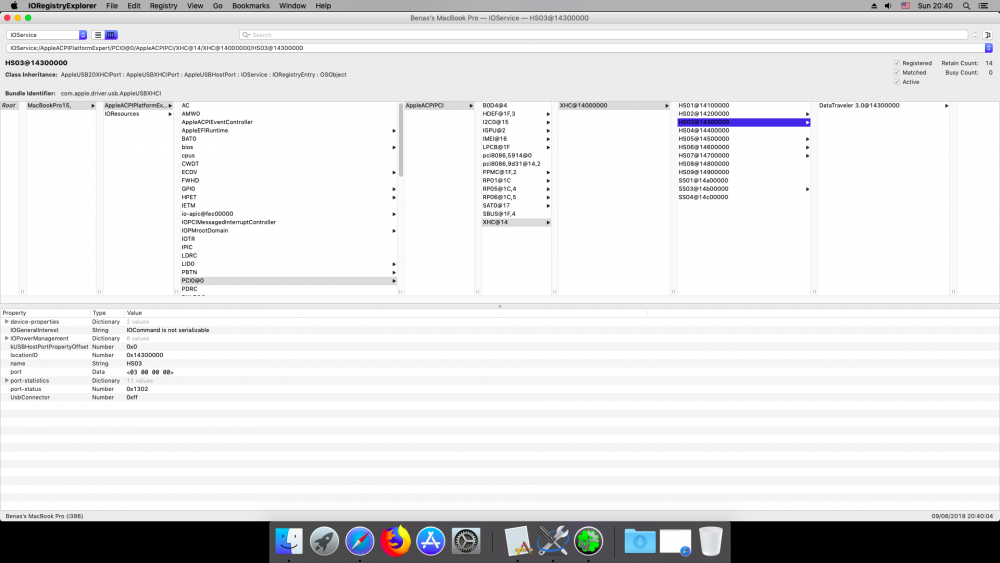This screenshot has width=1000, height=563.
Task: Open Notification Center from menu bar
Action: point(984,6)
